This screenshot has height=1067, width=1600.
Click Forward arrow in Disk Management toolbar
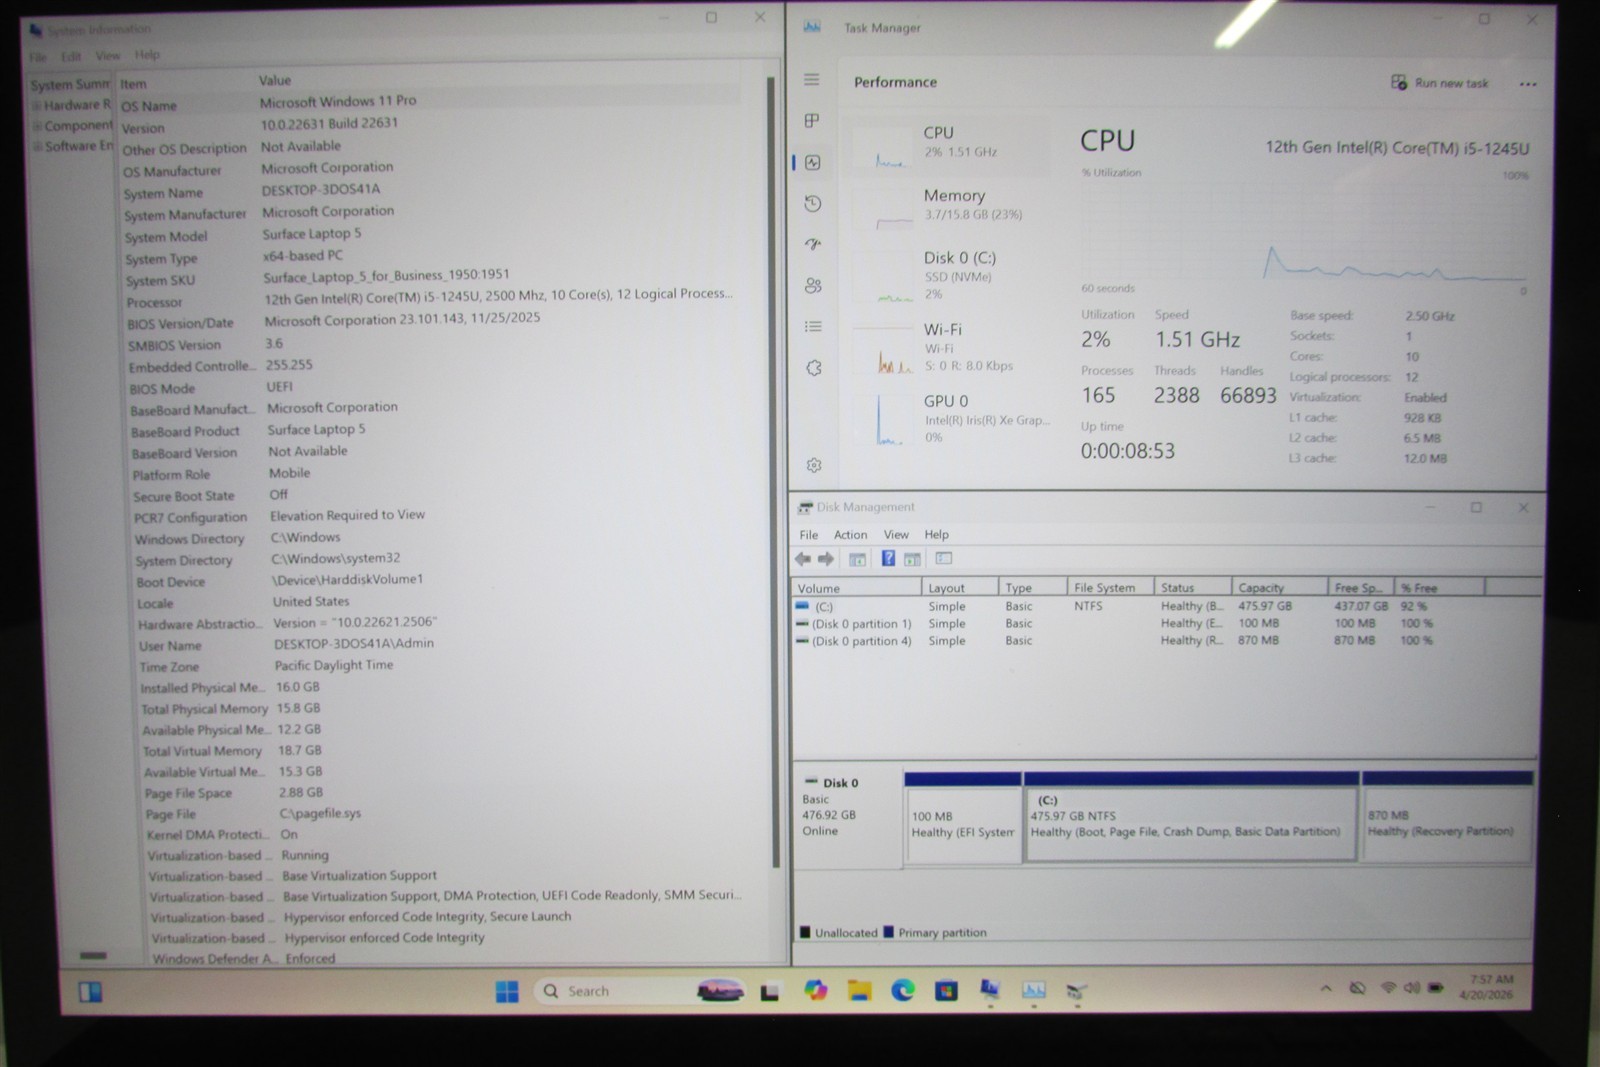[x=826, y=559]
